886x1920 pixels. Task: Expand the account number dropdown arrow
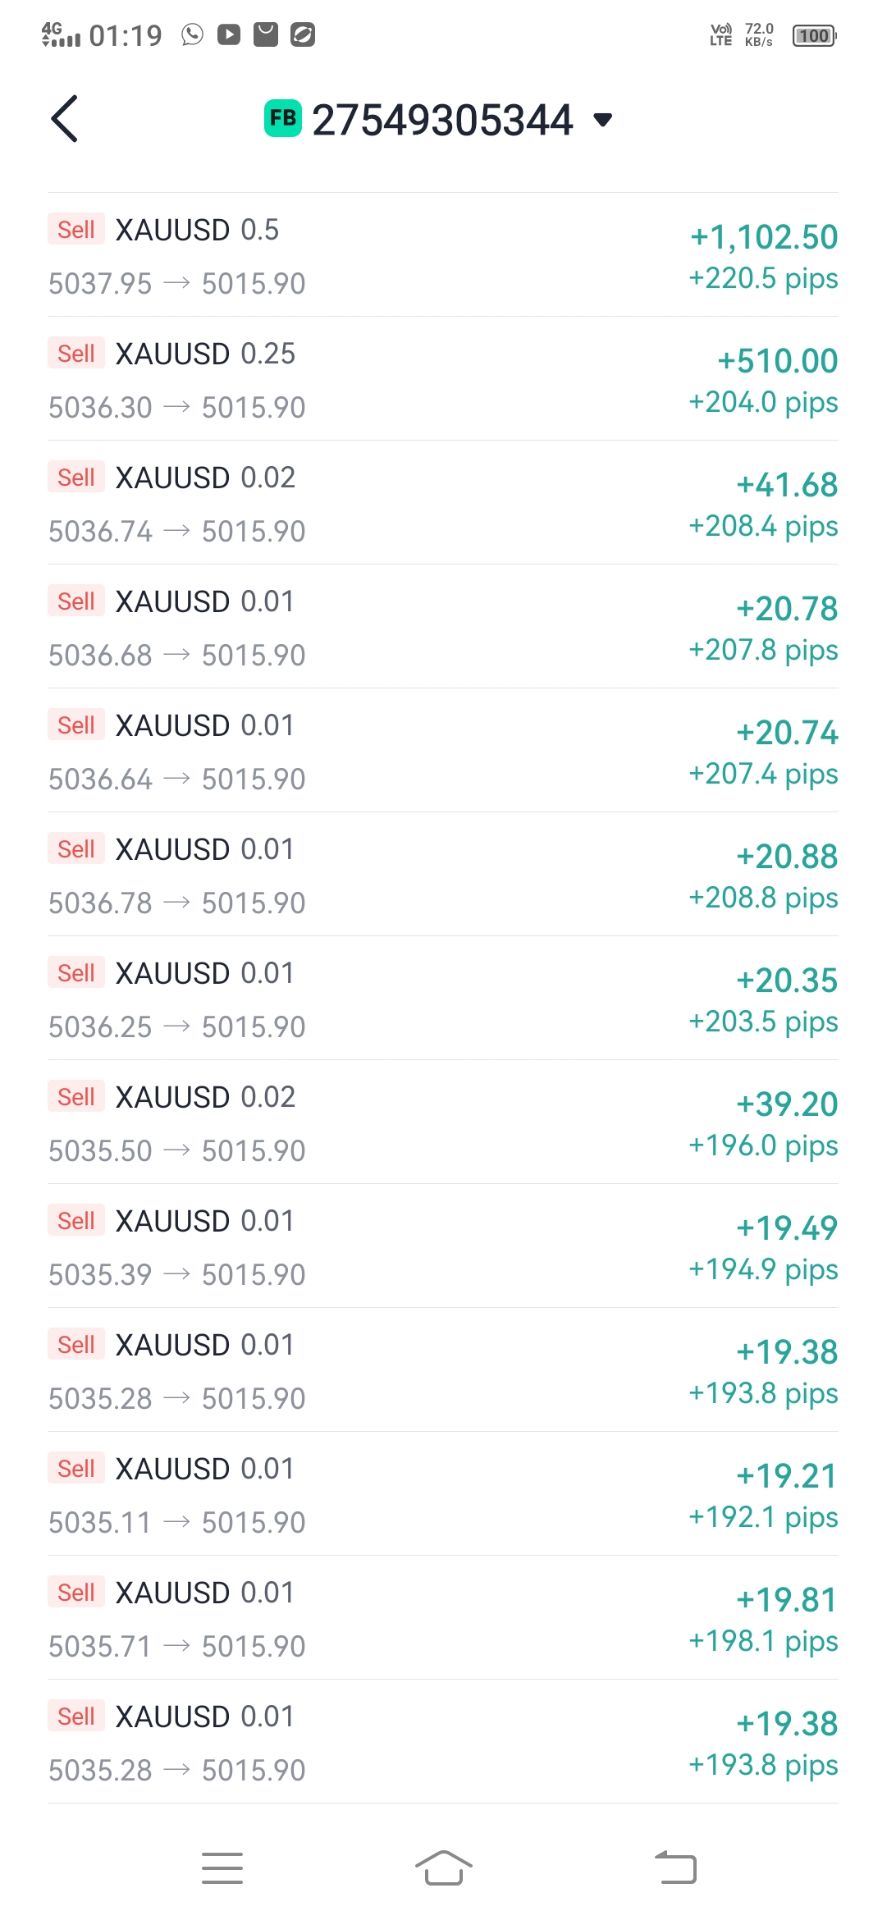coord(602,120)
